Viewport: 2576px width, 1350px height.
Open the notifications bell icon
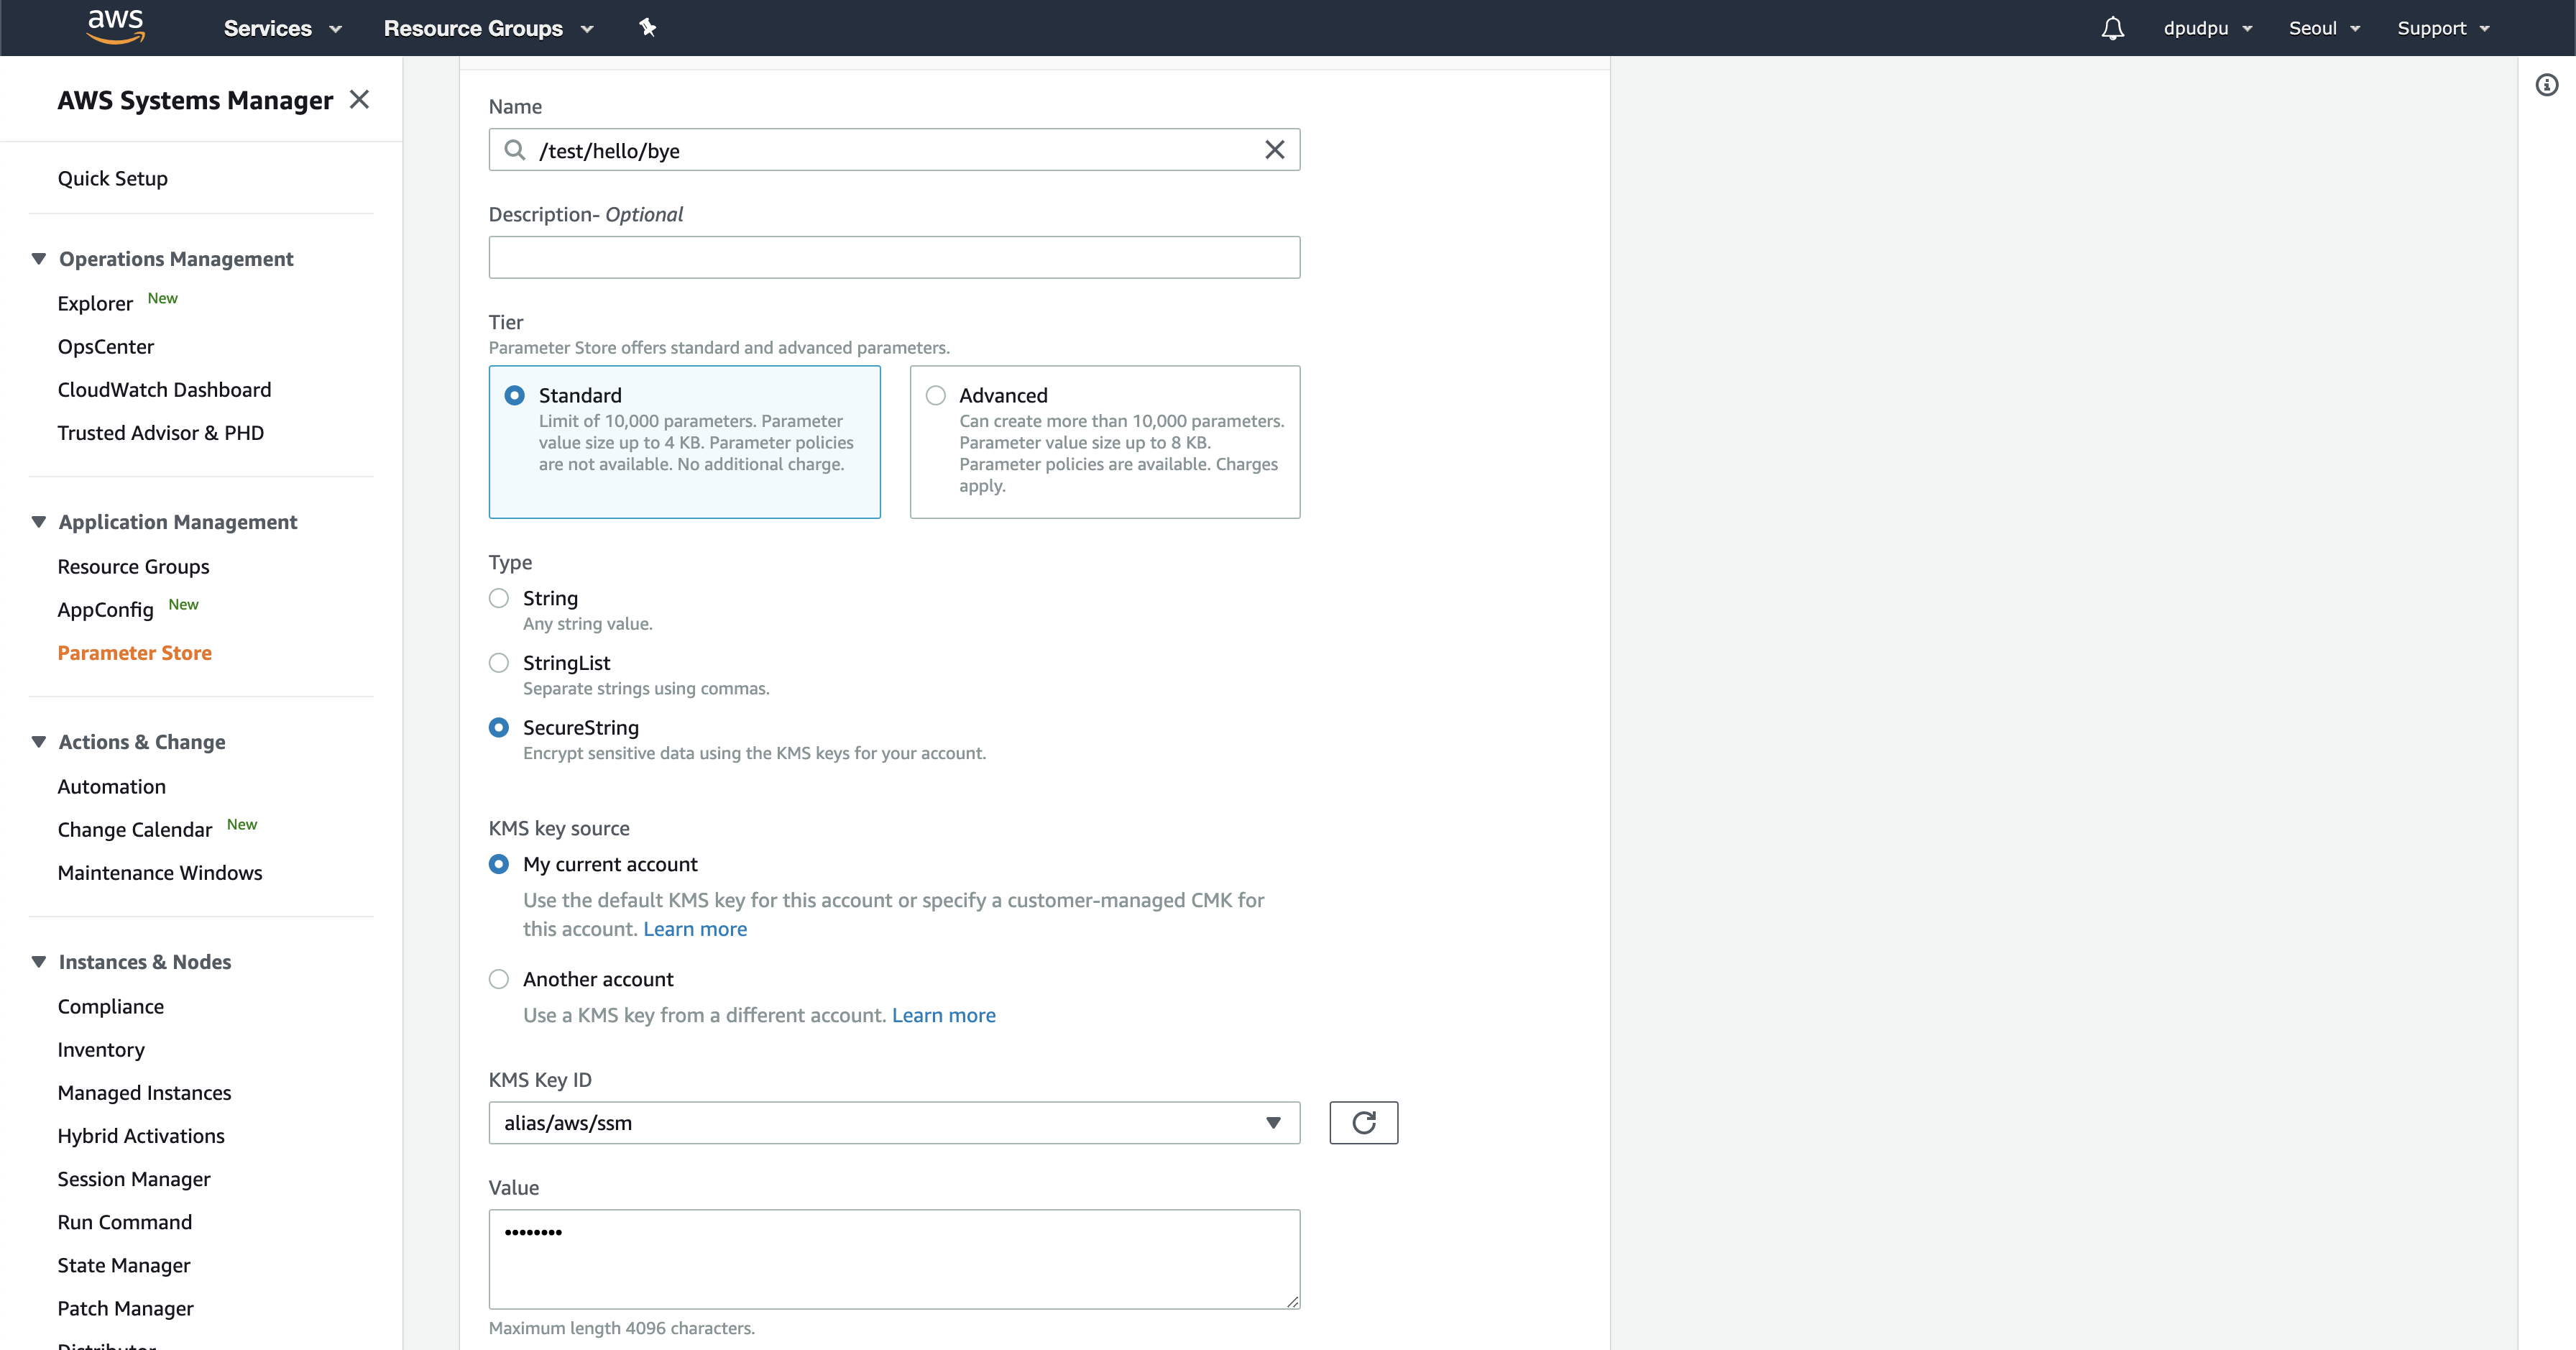tap(2112, 28)
